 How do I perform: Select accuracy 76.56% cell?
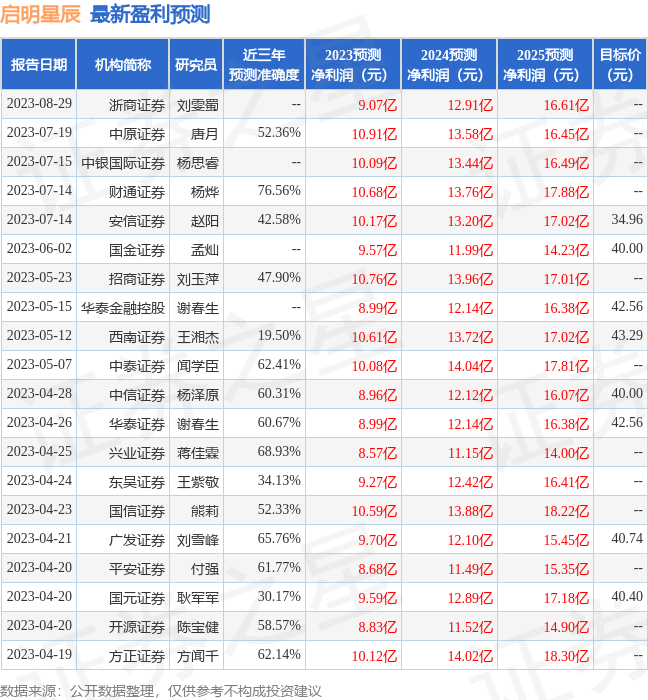[x=279, y=191]
